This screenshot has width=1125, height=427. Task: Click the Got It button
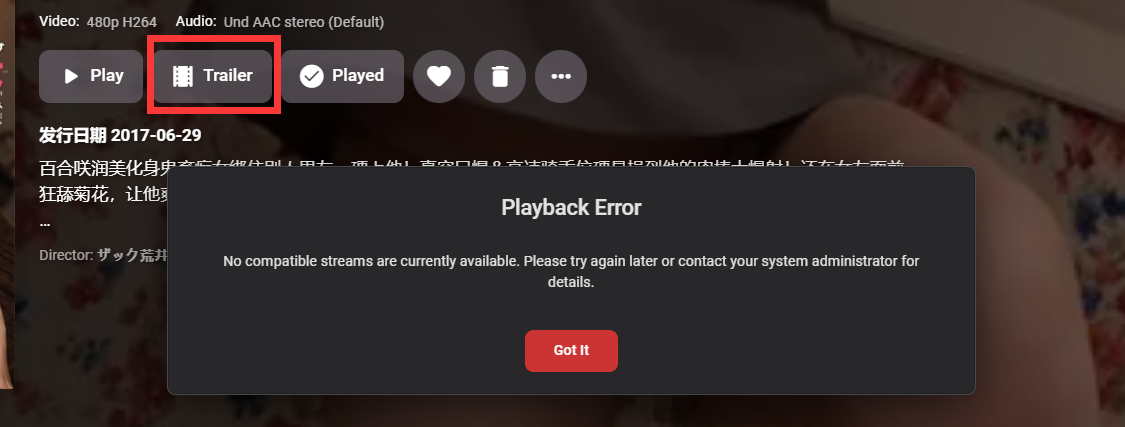click(571, 351)
